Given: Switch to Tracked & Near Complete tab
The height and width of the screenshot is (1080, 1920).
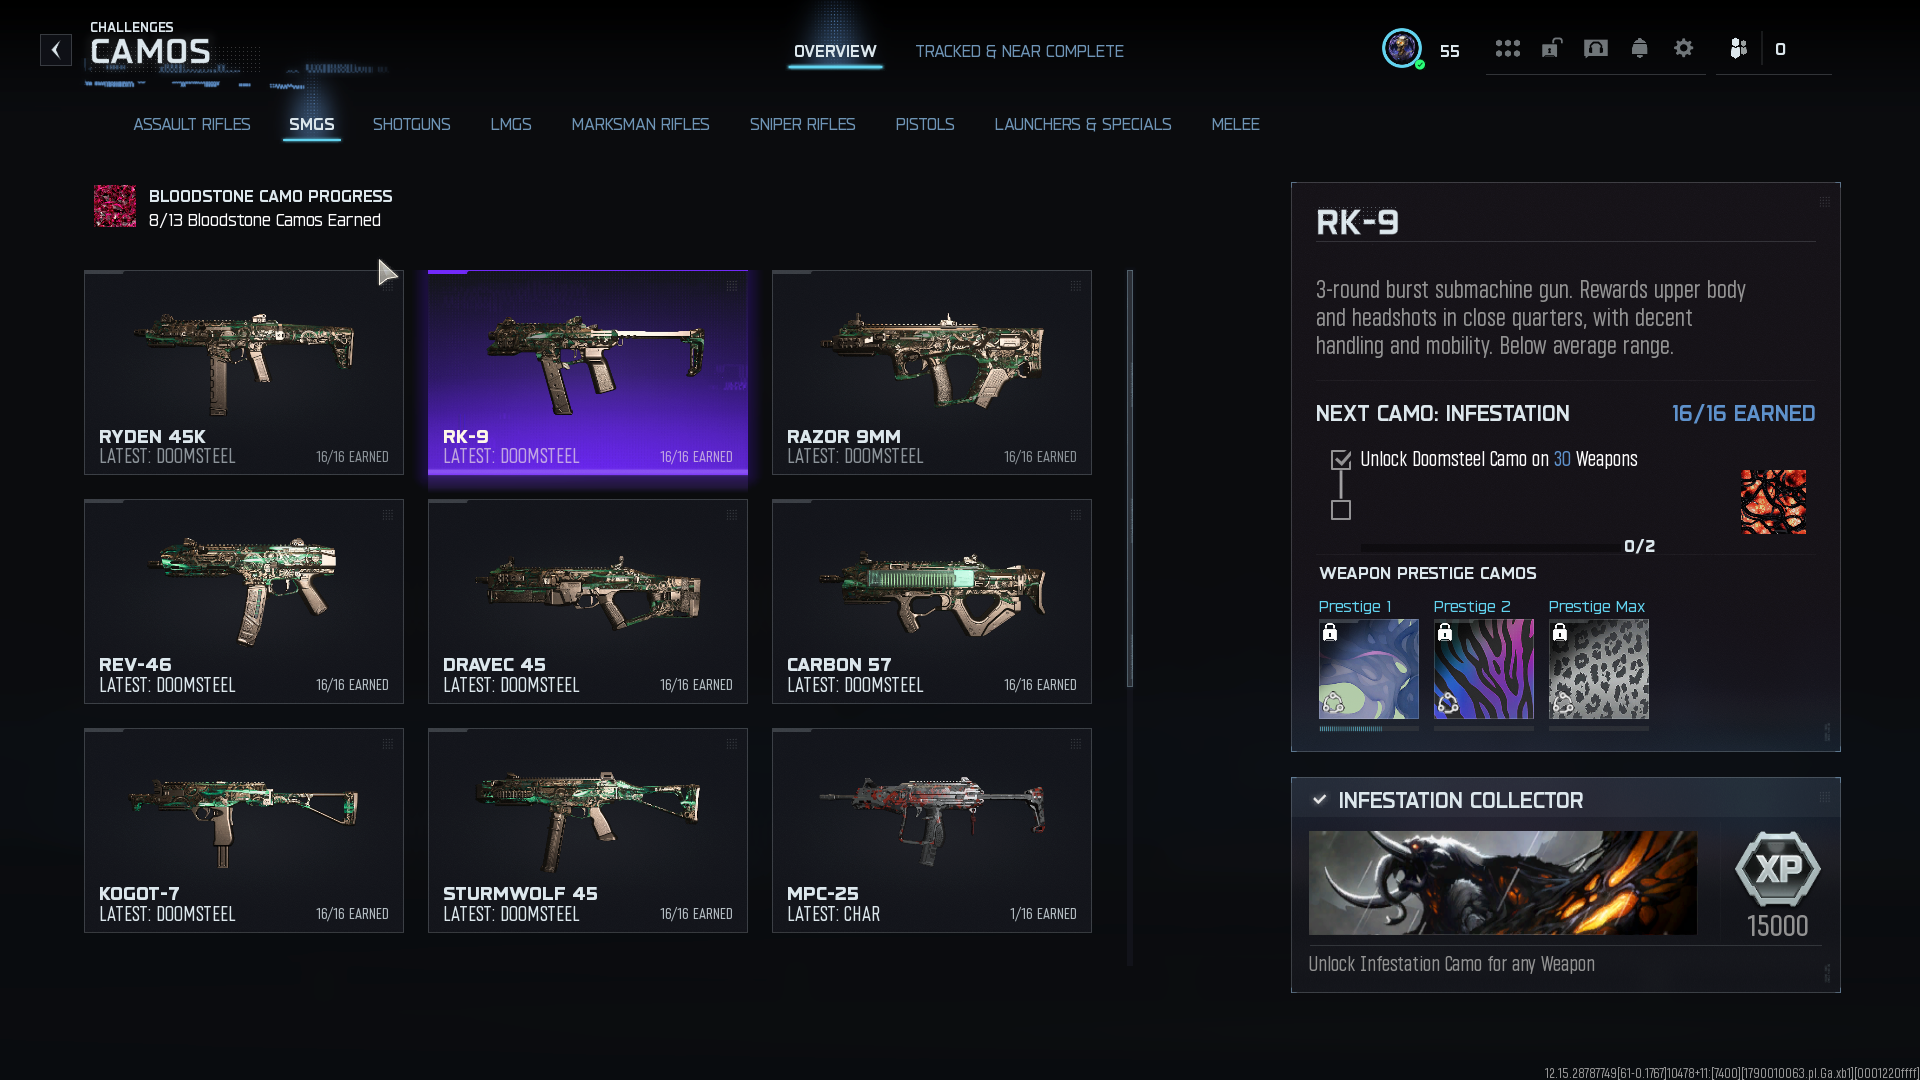Looking at the screenshot, I should point(1019,51).
